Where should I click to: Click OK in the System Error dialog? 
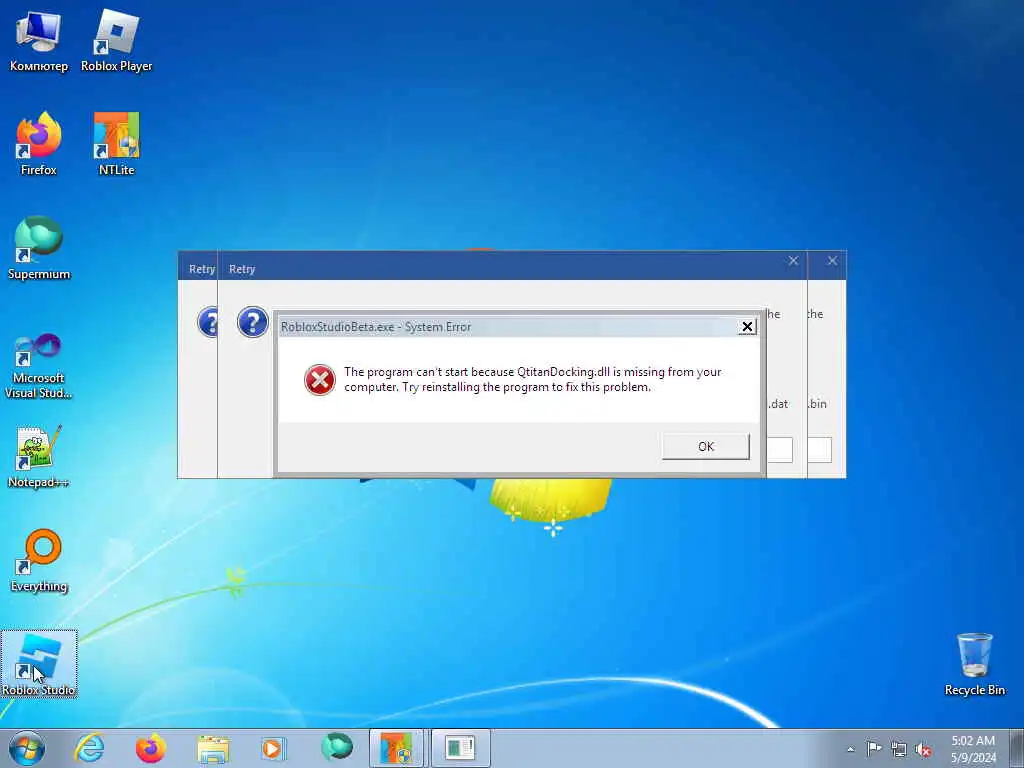tap(705, 447)
